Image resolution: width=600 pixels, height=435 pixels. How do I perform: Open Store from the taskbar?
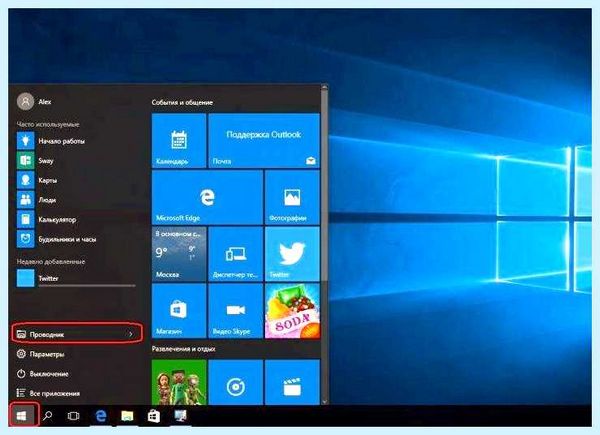(x=153, y=415)
